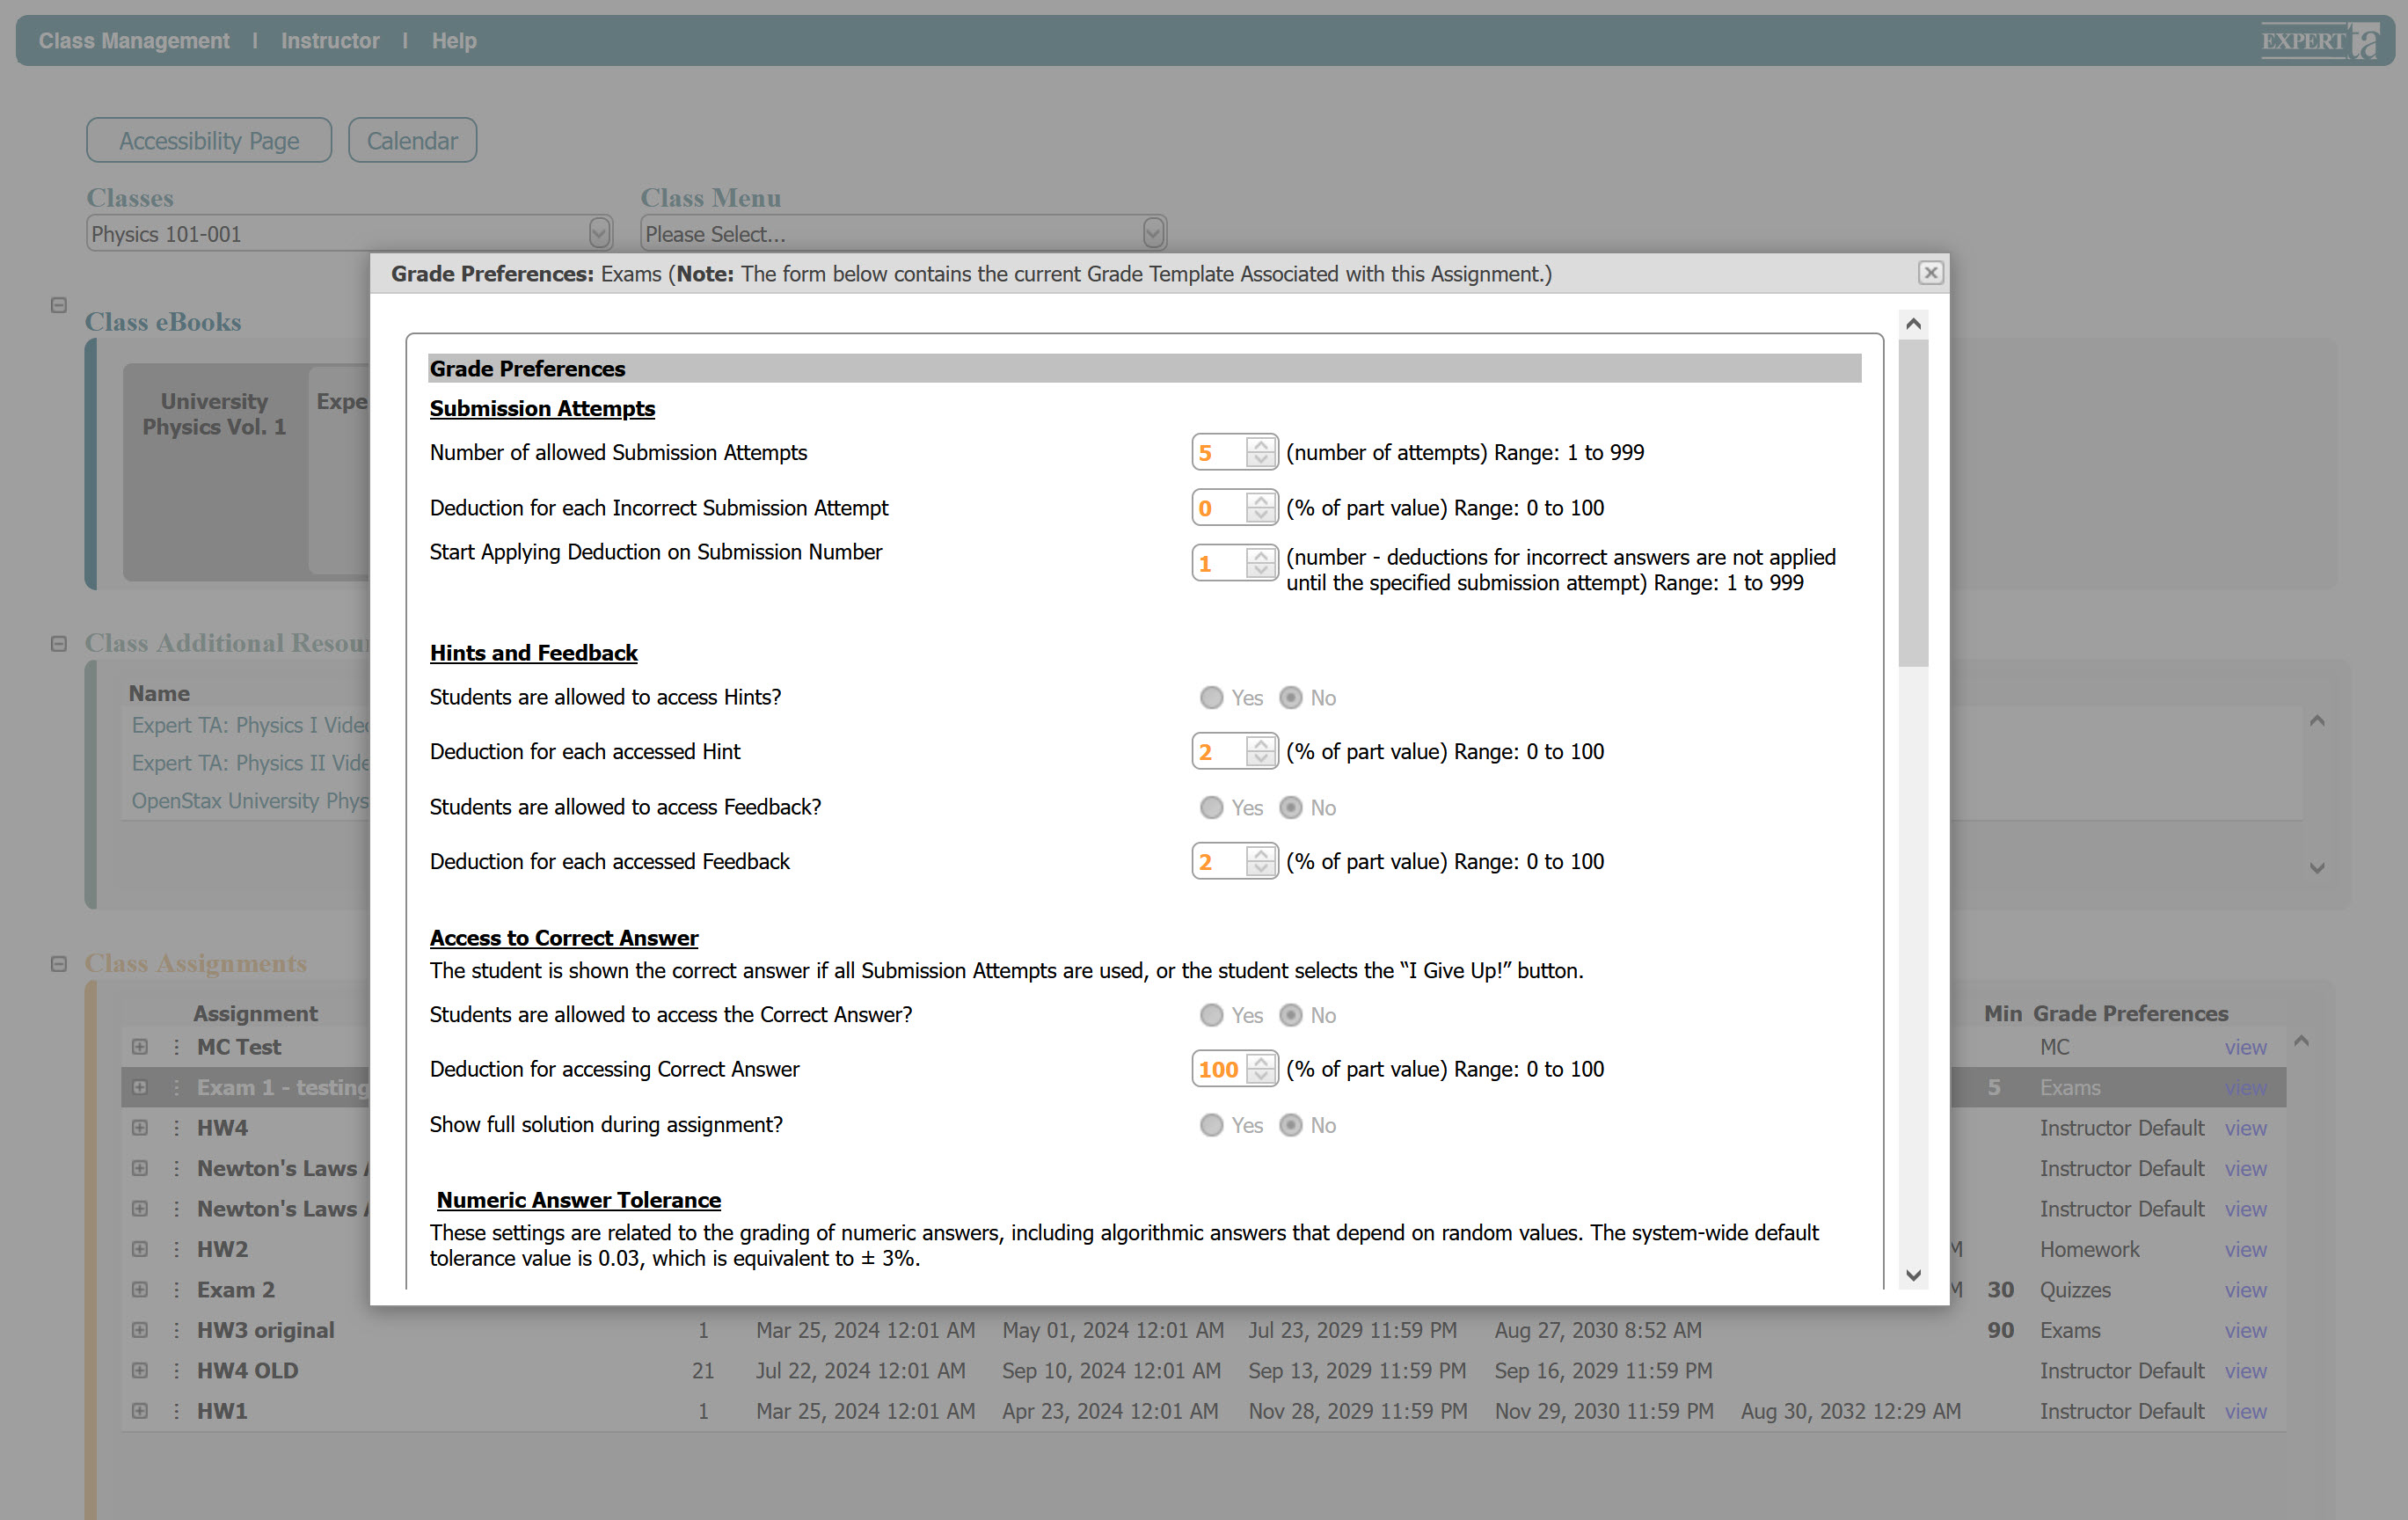The height and width of the screenshot is (1520, 2408).
Task: Select Yes for showing full solution
Action: (x=1211, y=1125)
